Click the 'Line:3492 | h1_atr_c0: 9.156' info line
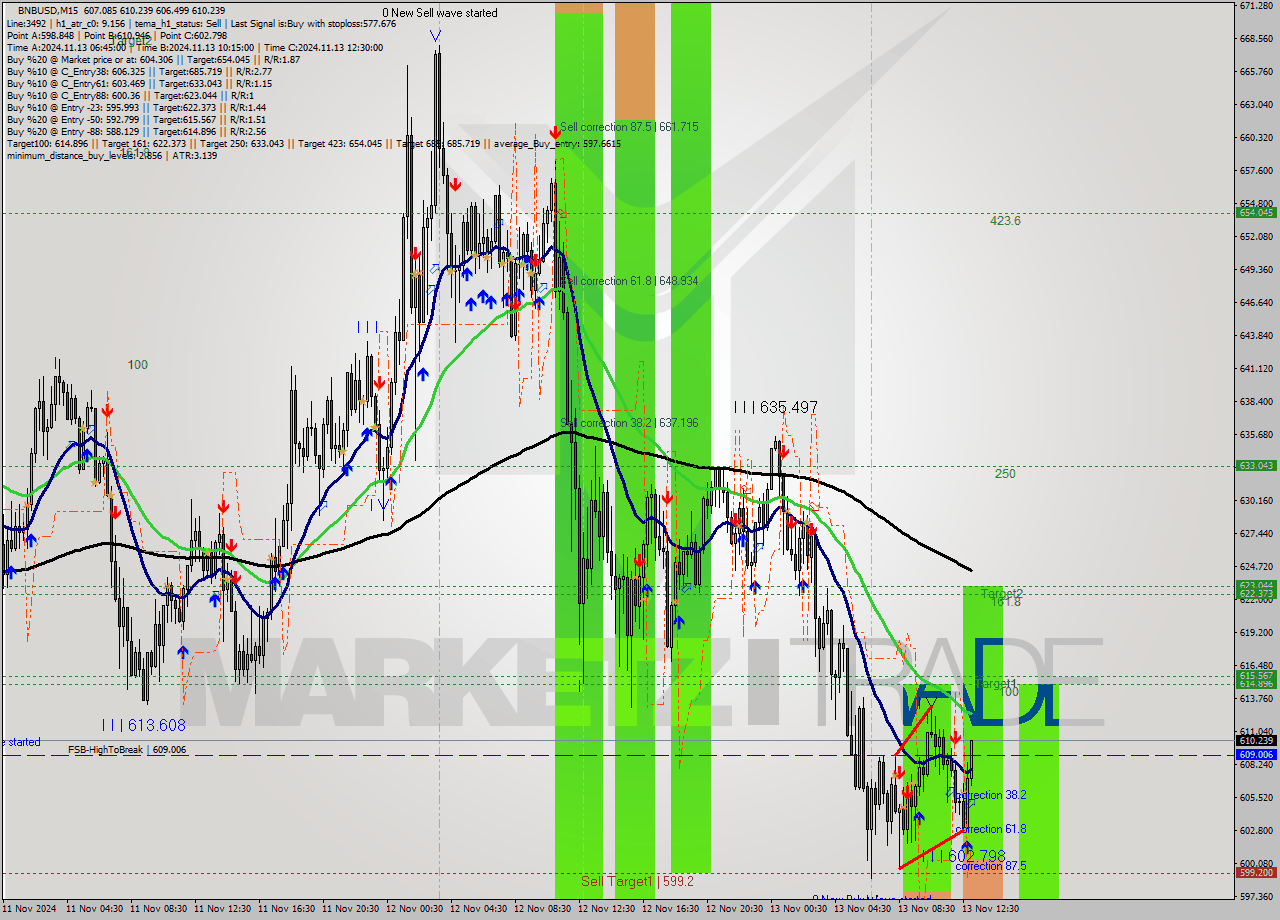1280x920 pixels. point(66,22)
